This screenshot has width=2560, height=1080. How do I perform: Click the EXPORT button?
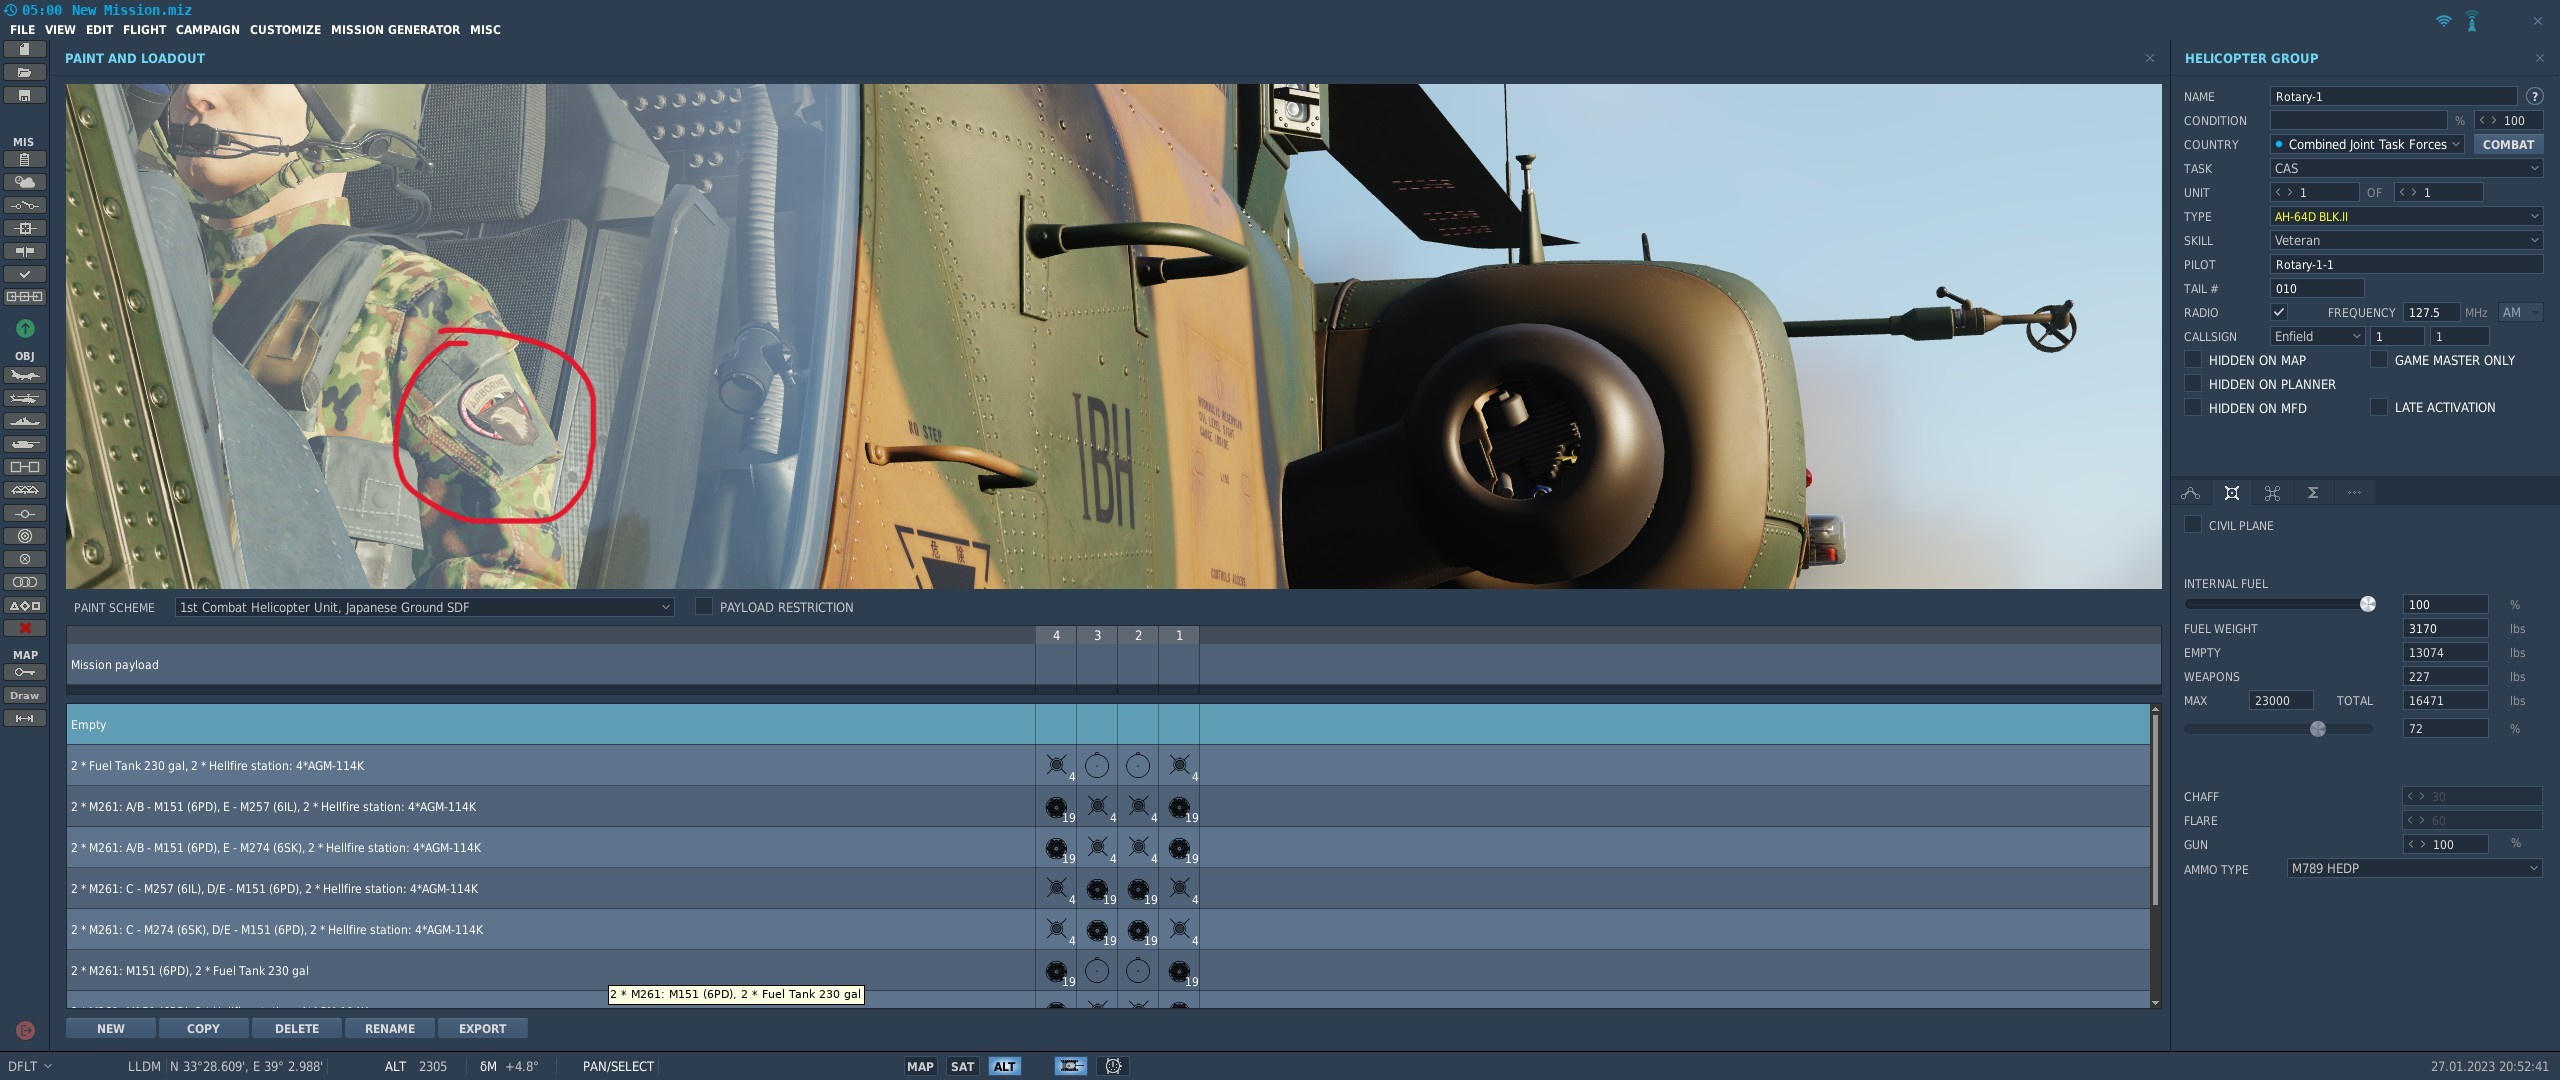coord(482,1028)
